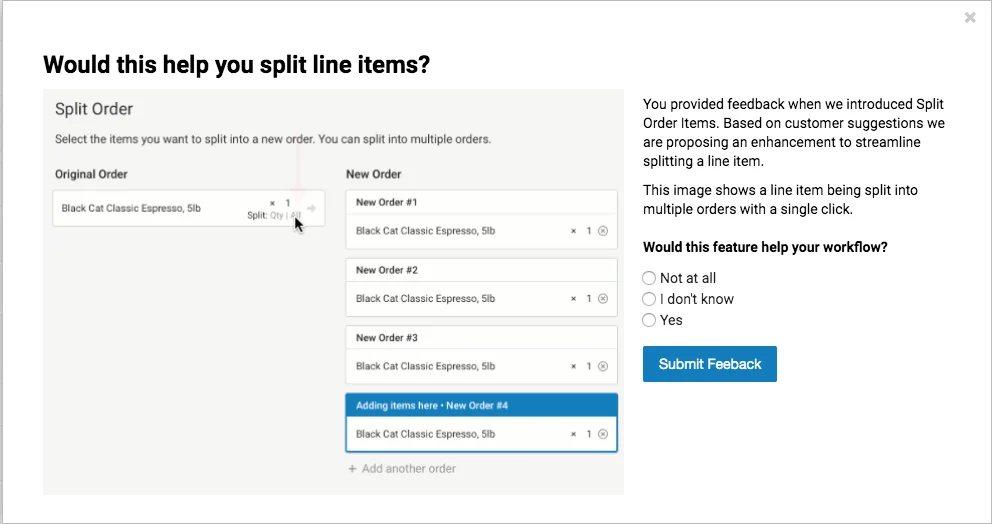Click the Black Cat Classic Espresso original order row
This screenshot has height=524, width=992.
click(189, 208)
